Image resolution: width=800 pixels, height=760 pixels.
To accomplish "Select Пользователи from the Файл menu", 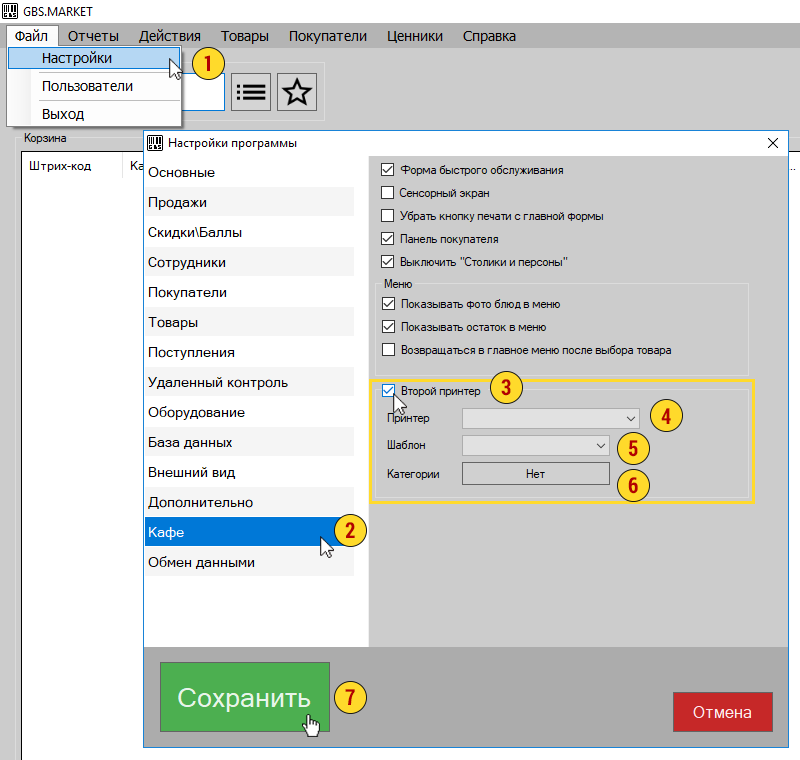I will coord(94,86).
